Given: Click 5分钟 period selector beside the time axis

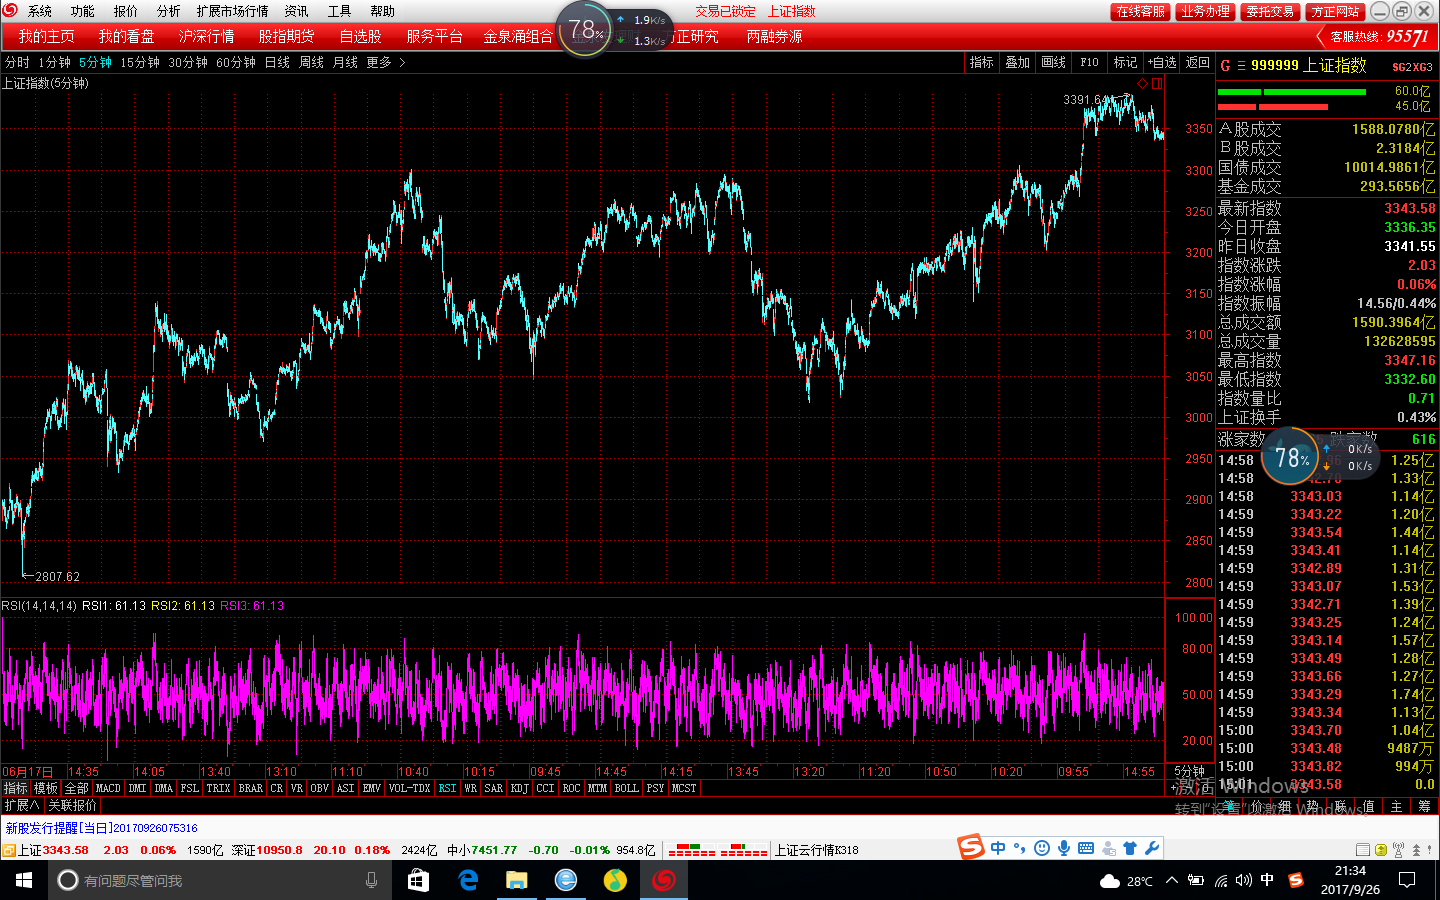Looking at the screenshot, I should point(1189,771).
